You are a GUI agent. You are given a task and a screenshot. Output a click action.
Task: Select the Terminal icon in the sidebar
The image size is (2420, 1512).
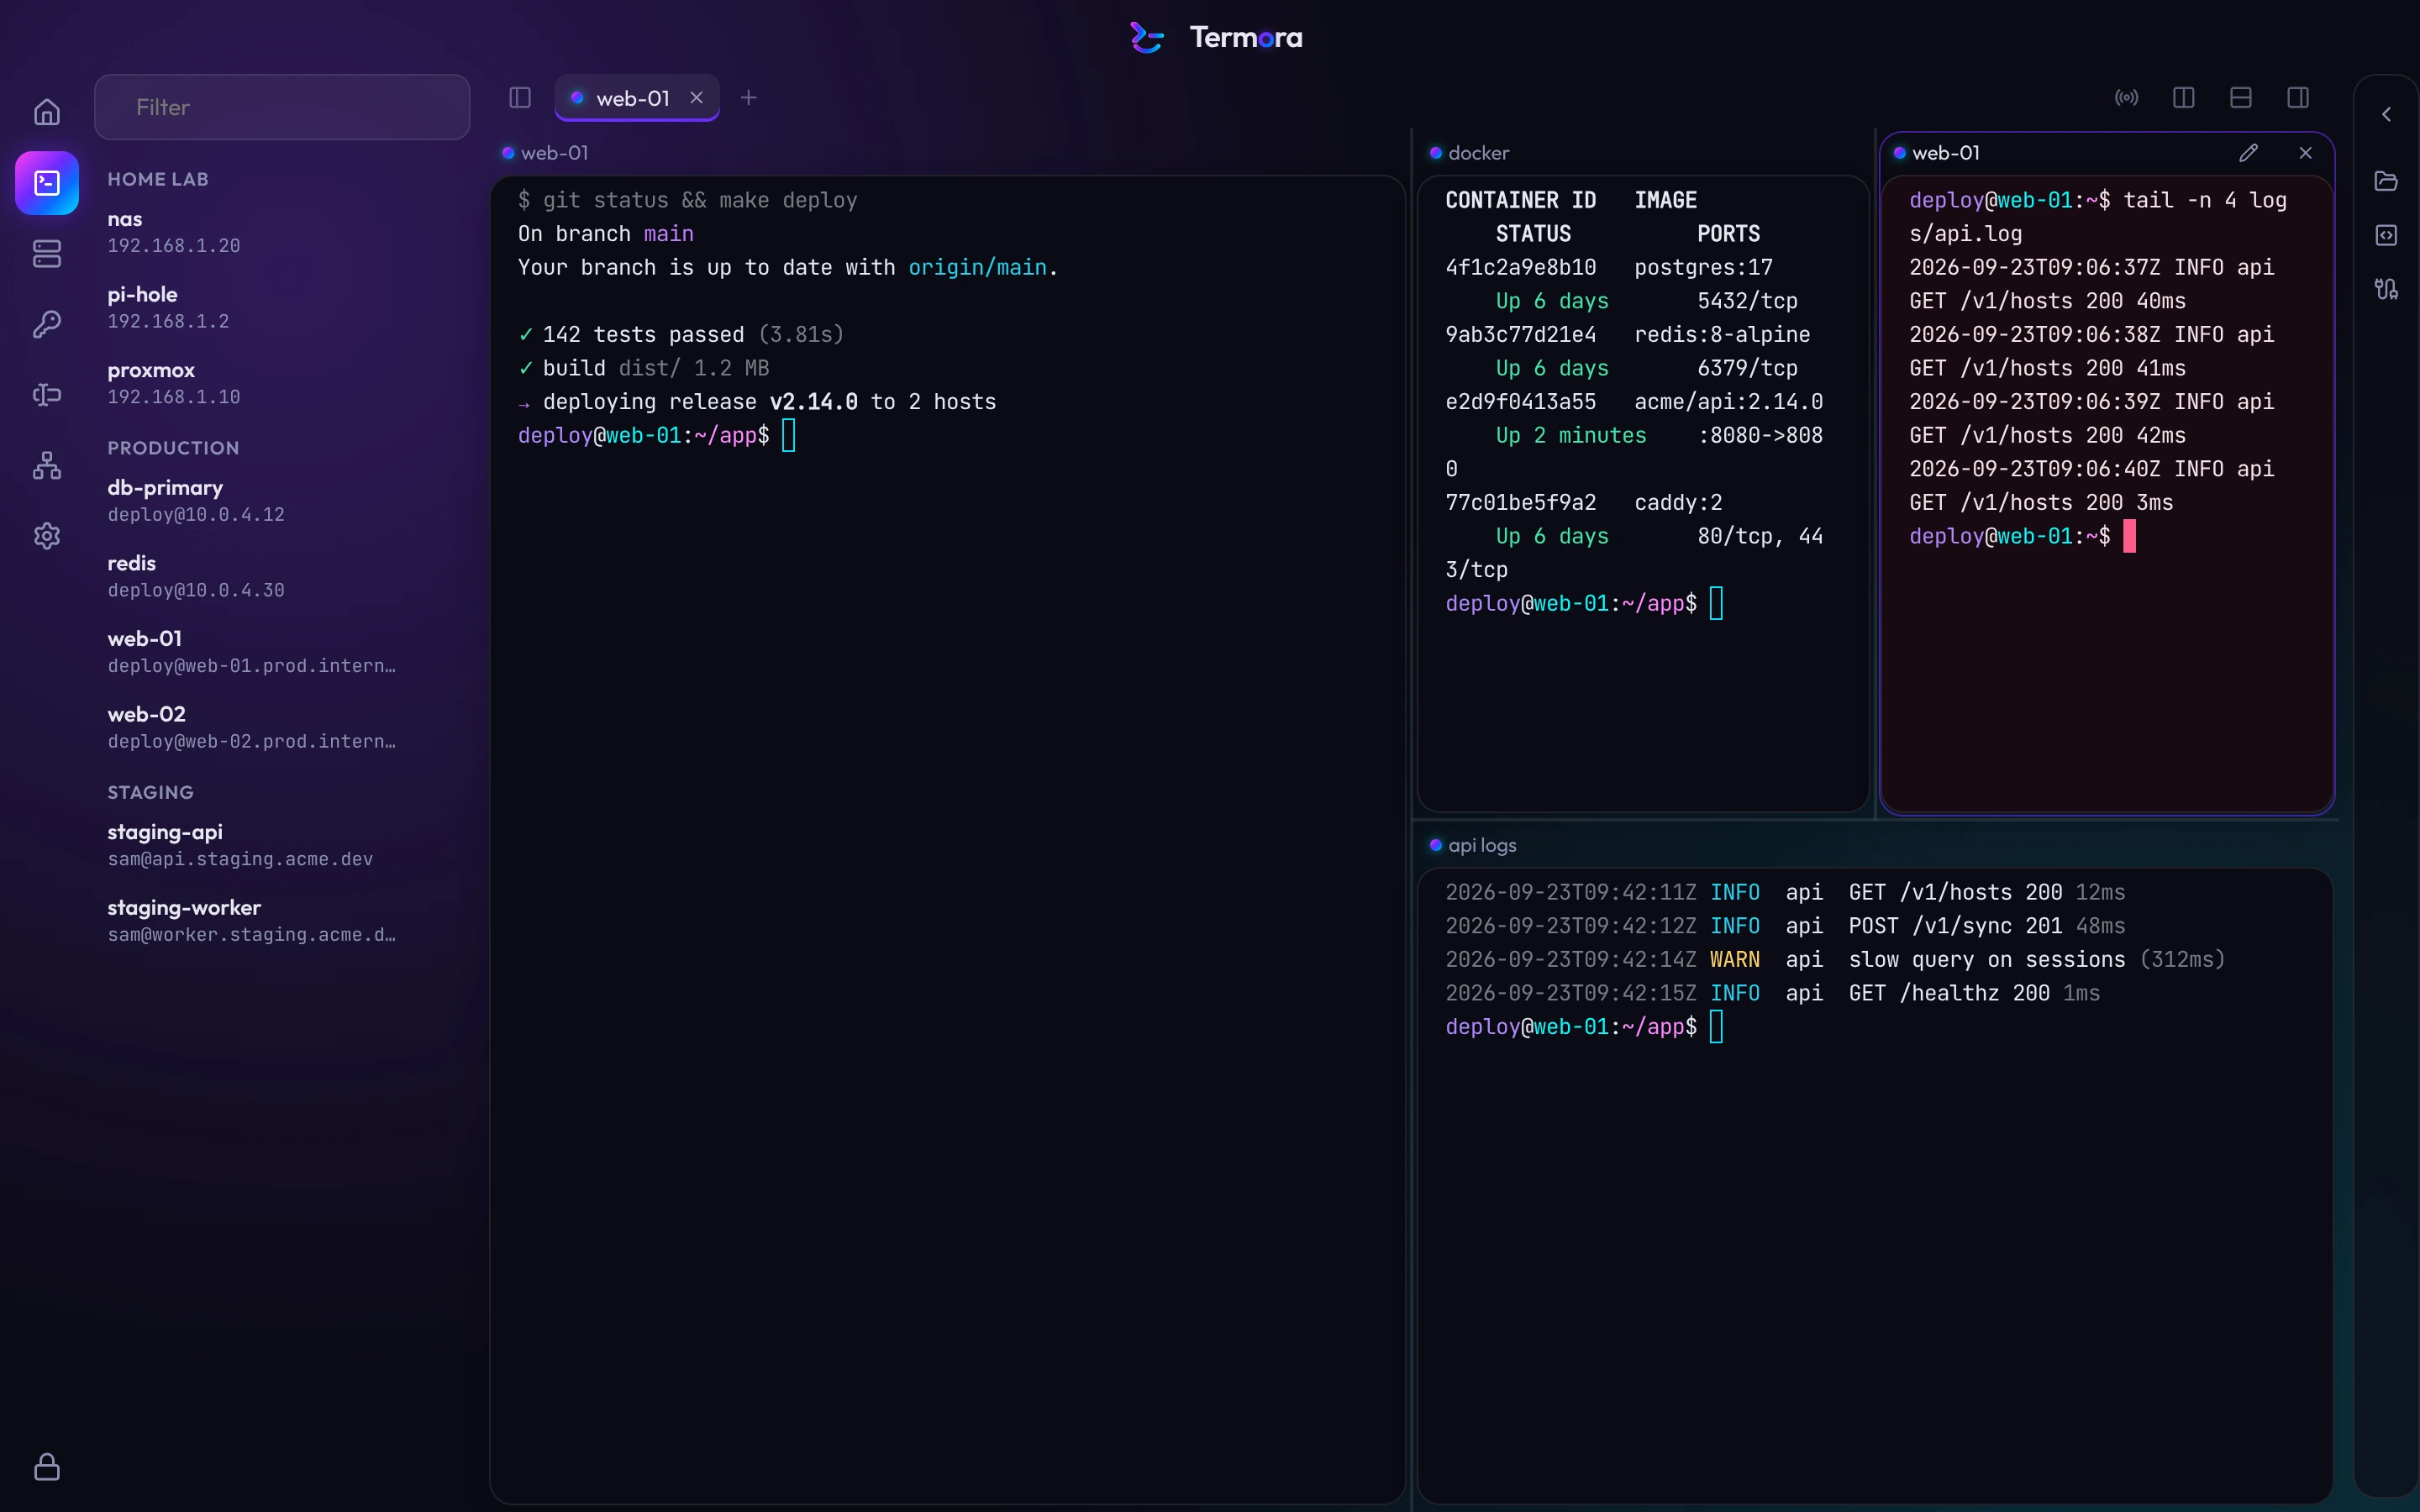[47, 183]
